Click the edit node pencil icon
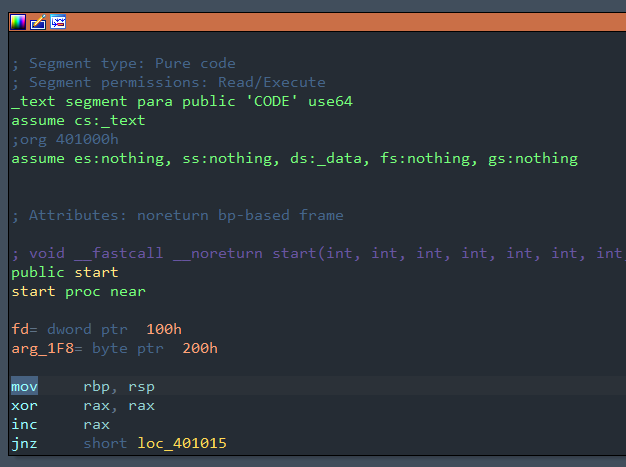The width and height of the screenshot is (626, 467). coord(38,21)
